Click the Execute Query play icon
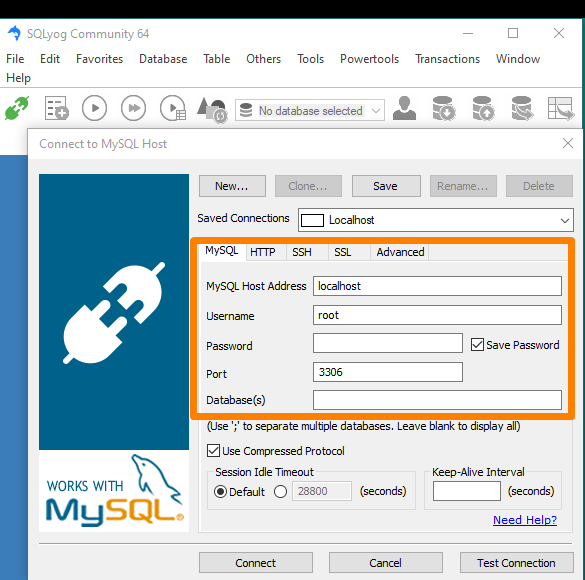The width and height of the screenshot is (585, 580). pyautogui.click(x=94, y=109)
